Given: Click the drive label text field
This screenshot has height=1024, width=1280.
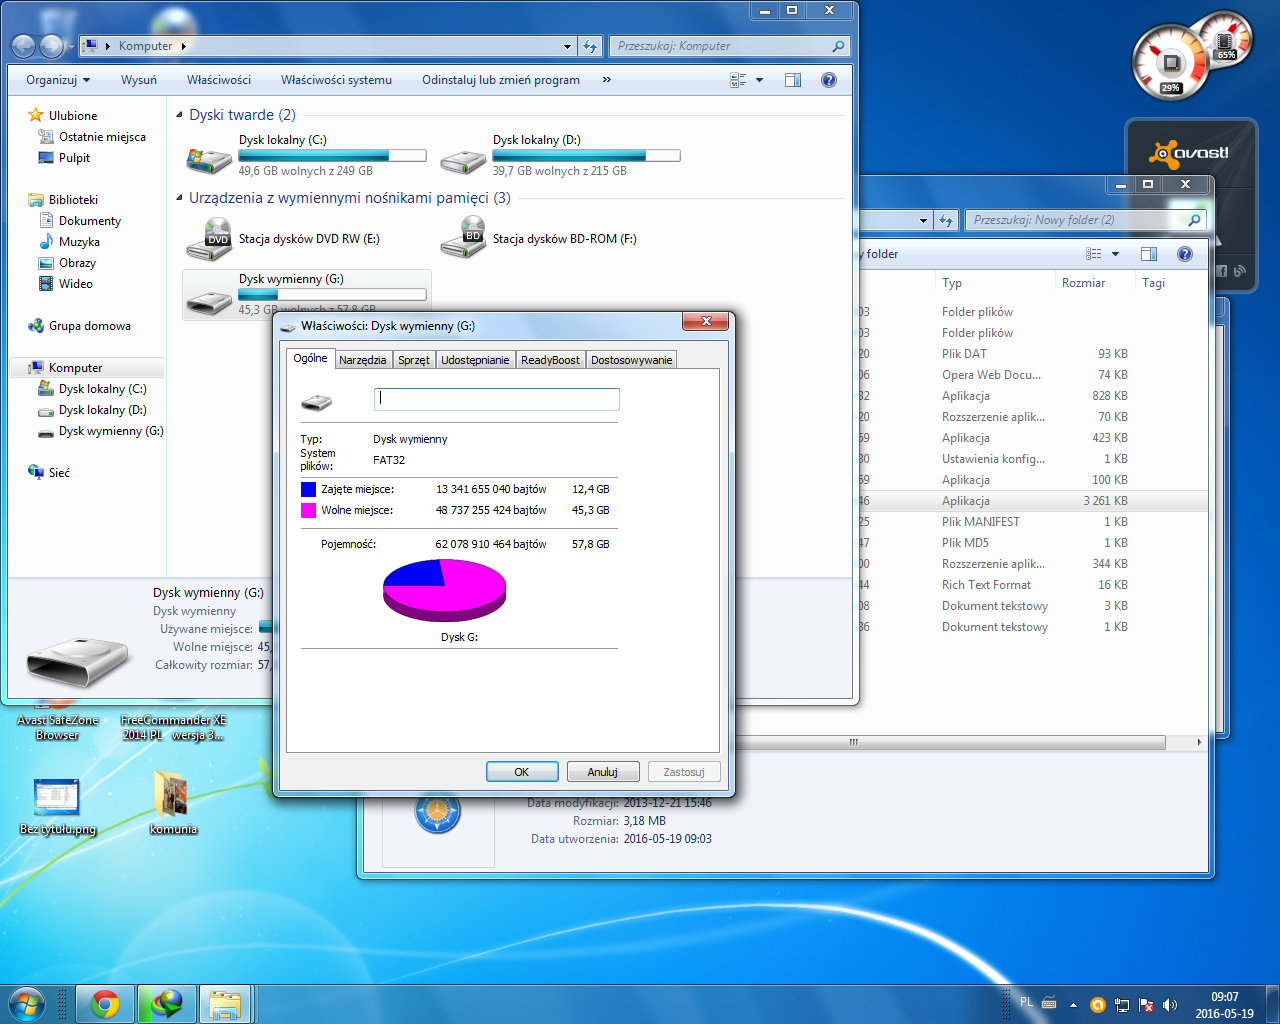Looking at the screenshot, I should tap(497, 399).
